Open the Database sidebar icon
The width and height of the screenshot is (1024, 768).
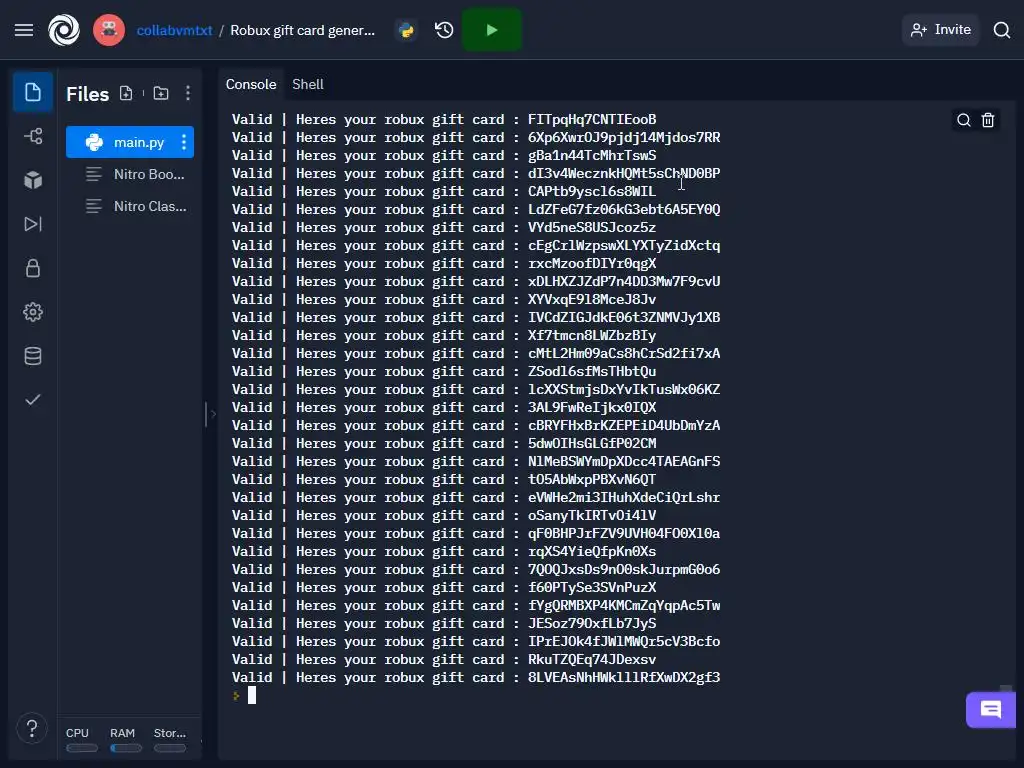point(33,356)
